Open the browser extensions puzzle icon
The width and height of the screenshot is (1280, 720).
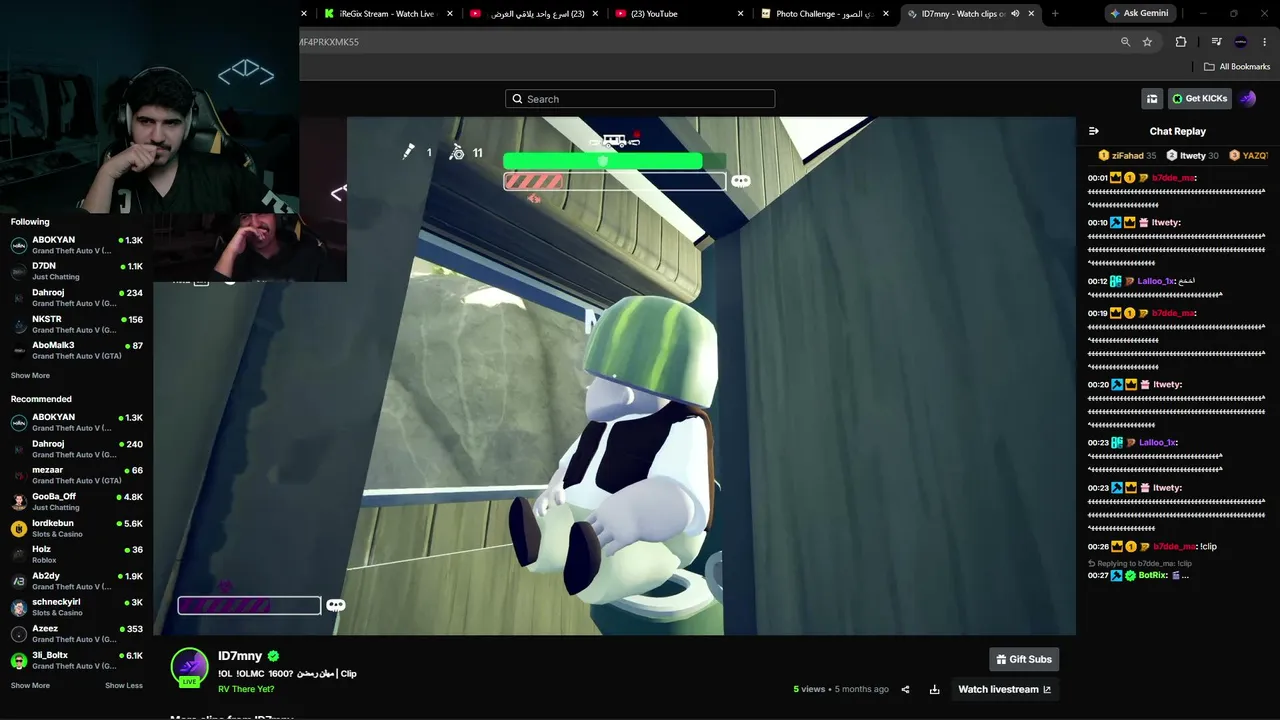(1181, 42)
